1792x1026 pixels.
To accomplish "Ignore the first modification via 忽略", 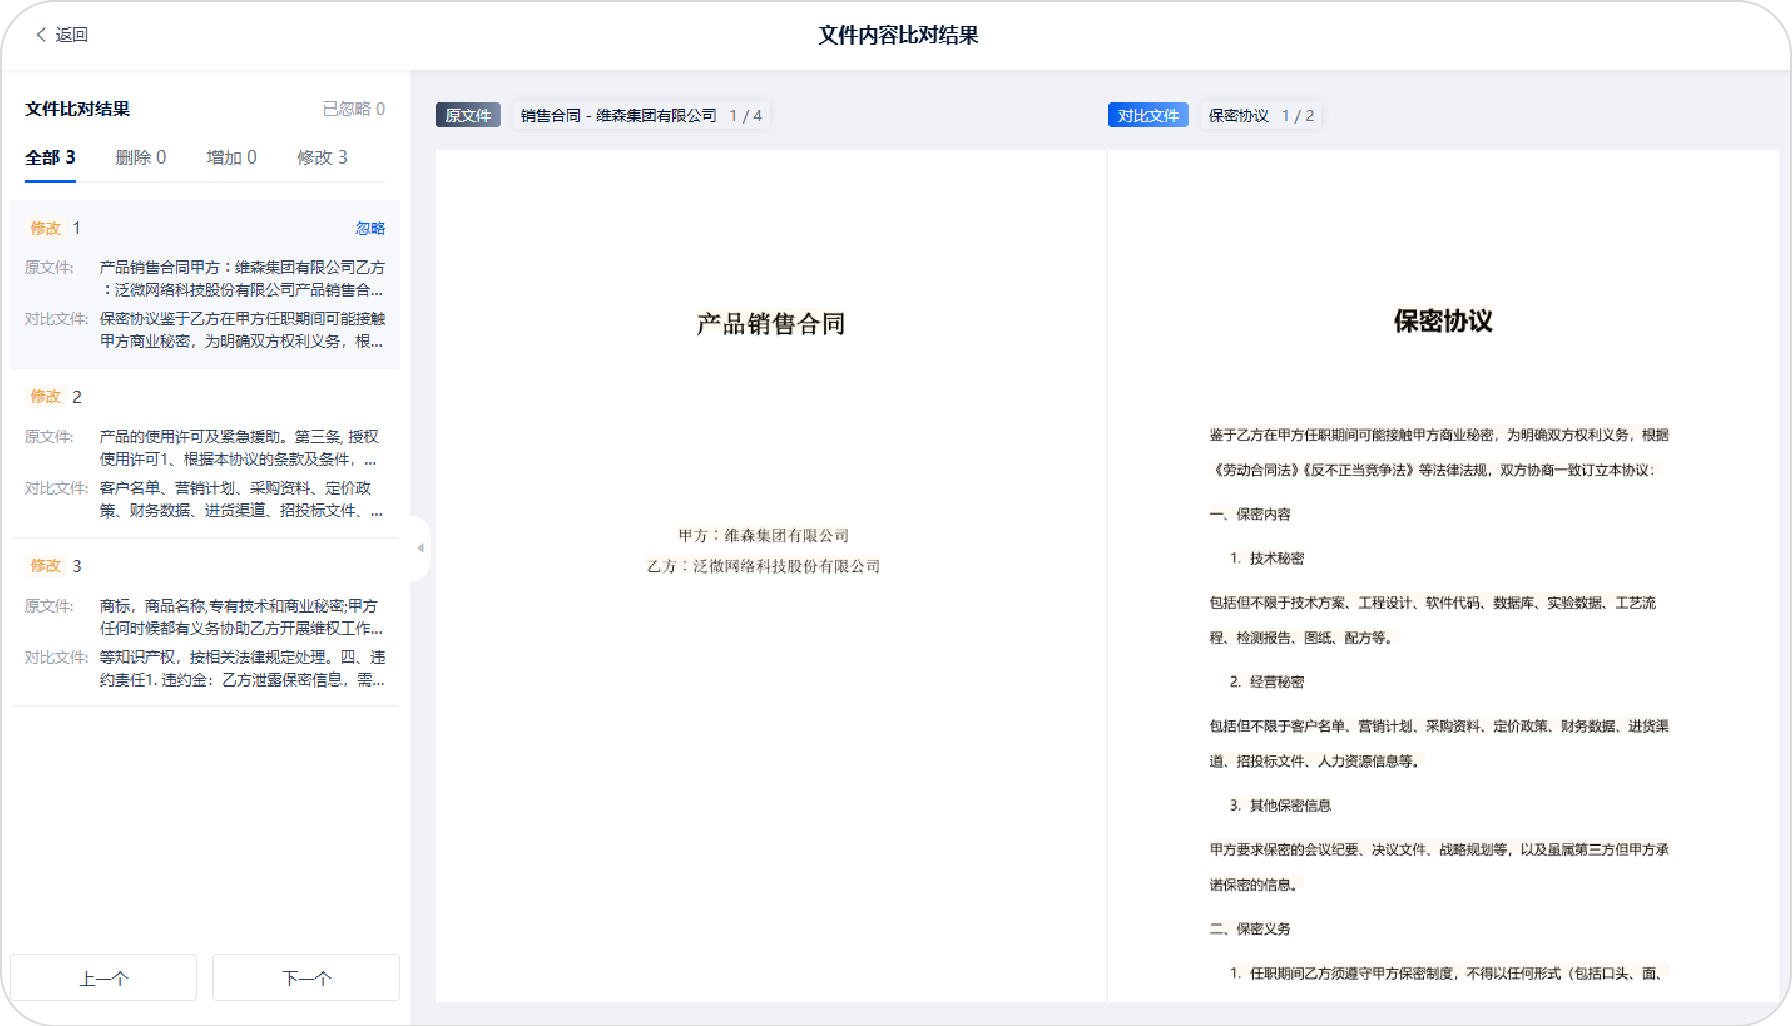I will pyautogui.click(x=370, y=229).
